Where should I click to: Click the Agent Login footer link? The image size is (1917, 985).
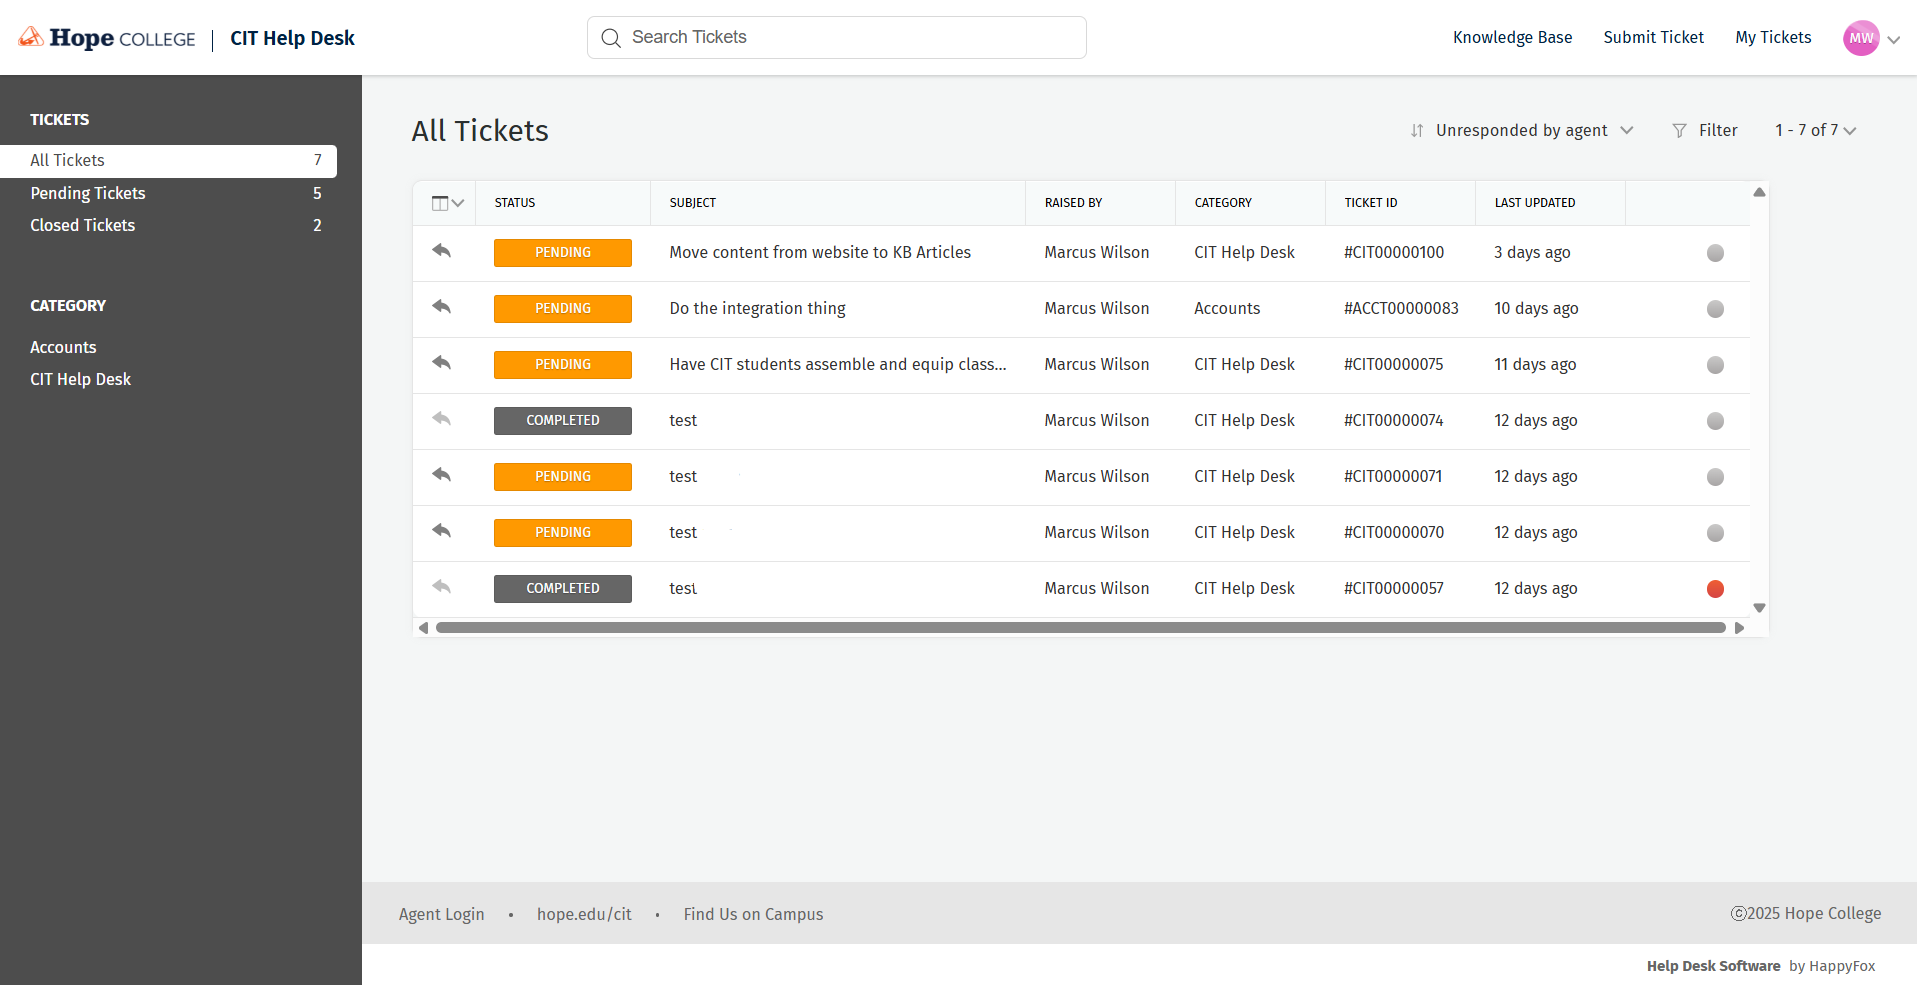click(441, 914)
